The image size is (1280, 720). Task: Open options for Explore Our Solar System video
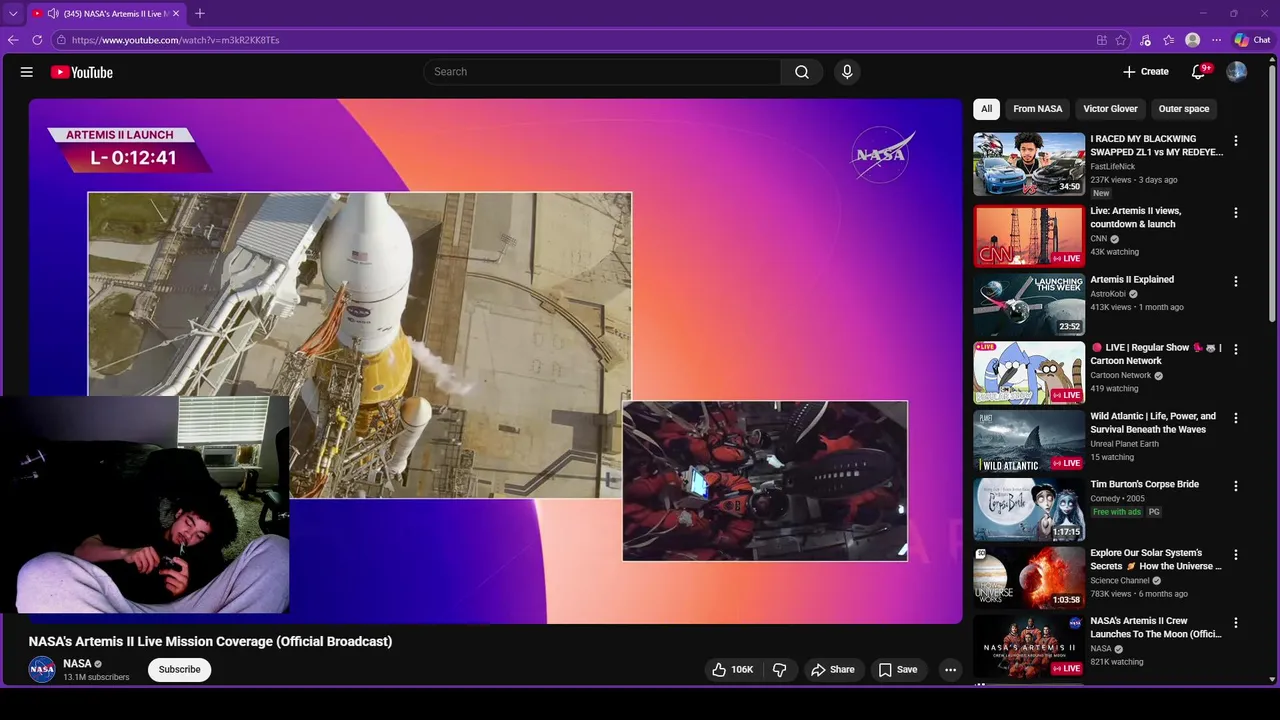point(1236,555)
